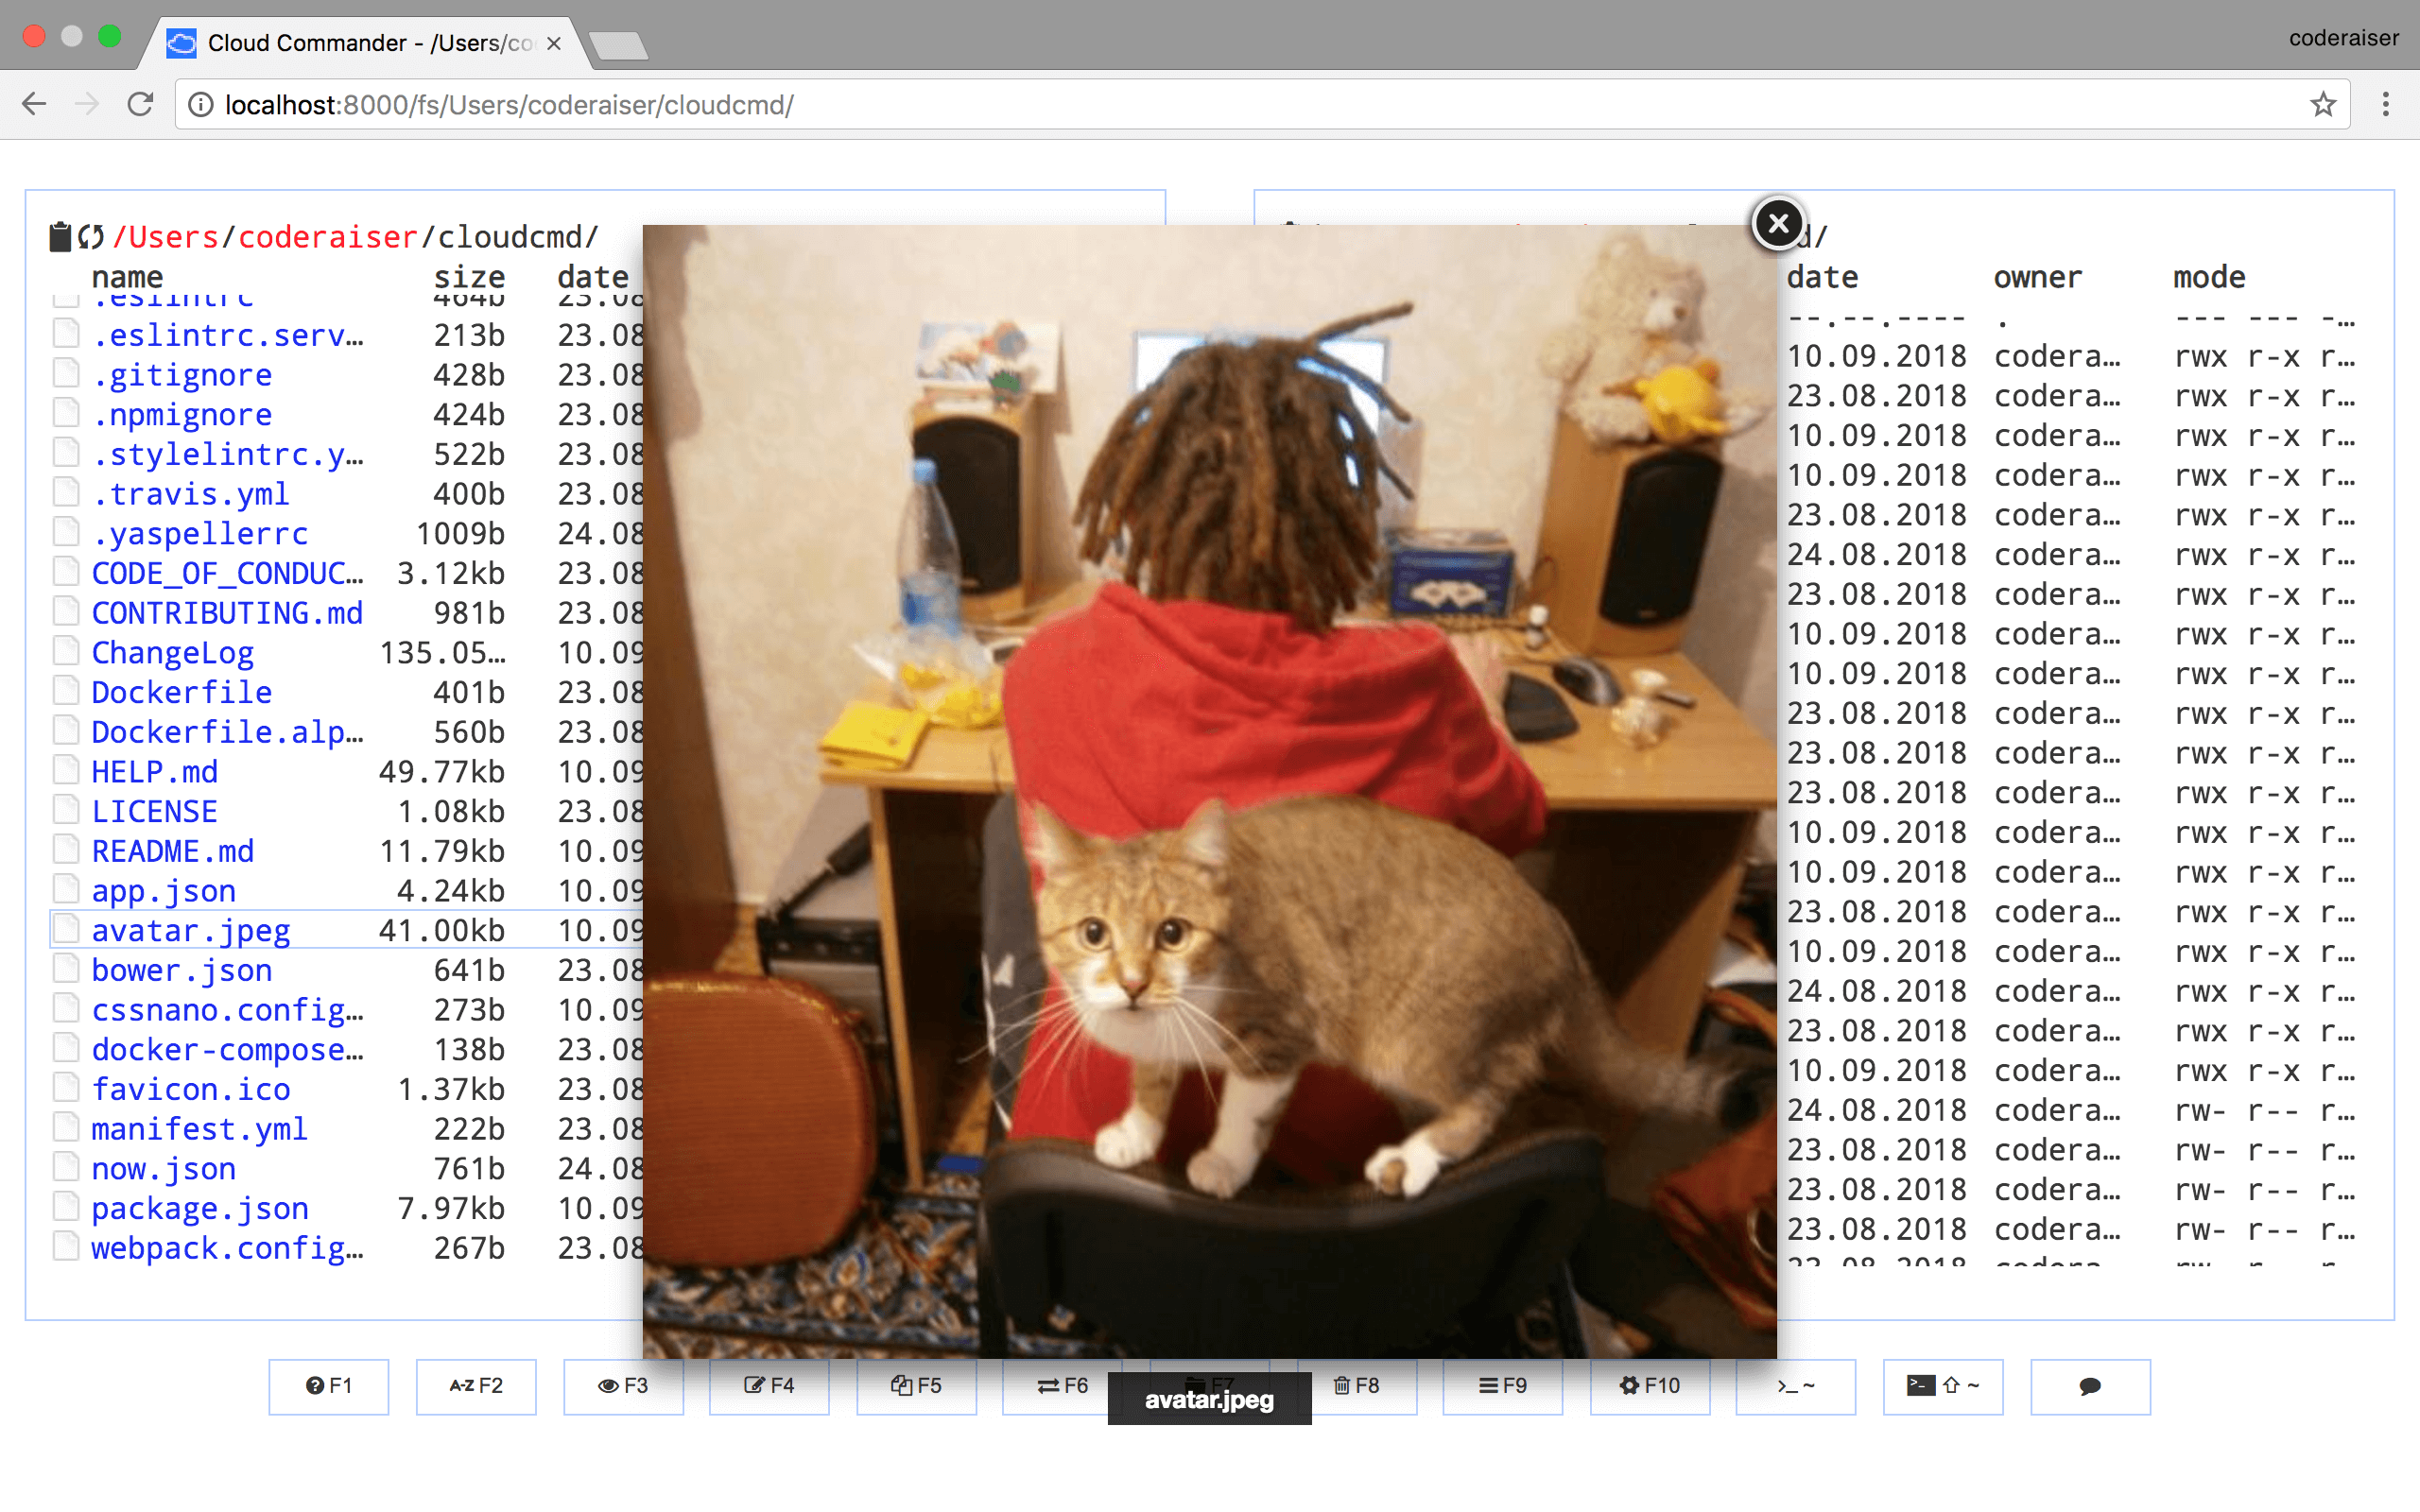Click the file icon next to avatar.jpeg
The image size is (2420, 1512).
coord(66,930)
